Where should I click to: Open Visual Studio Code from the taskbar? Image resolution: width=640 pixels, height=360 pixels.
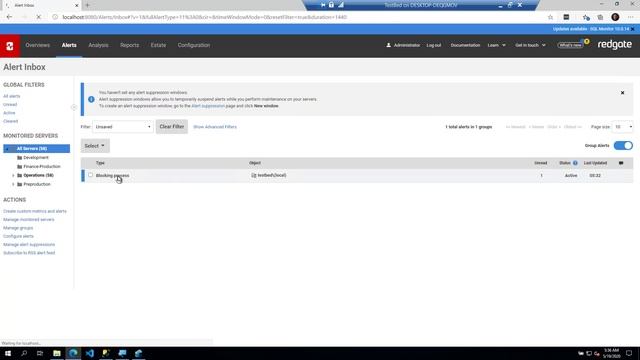click(90, 353)
